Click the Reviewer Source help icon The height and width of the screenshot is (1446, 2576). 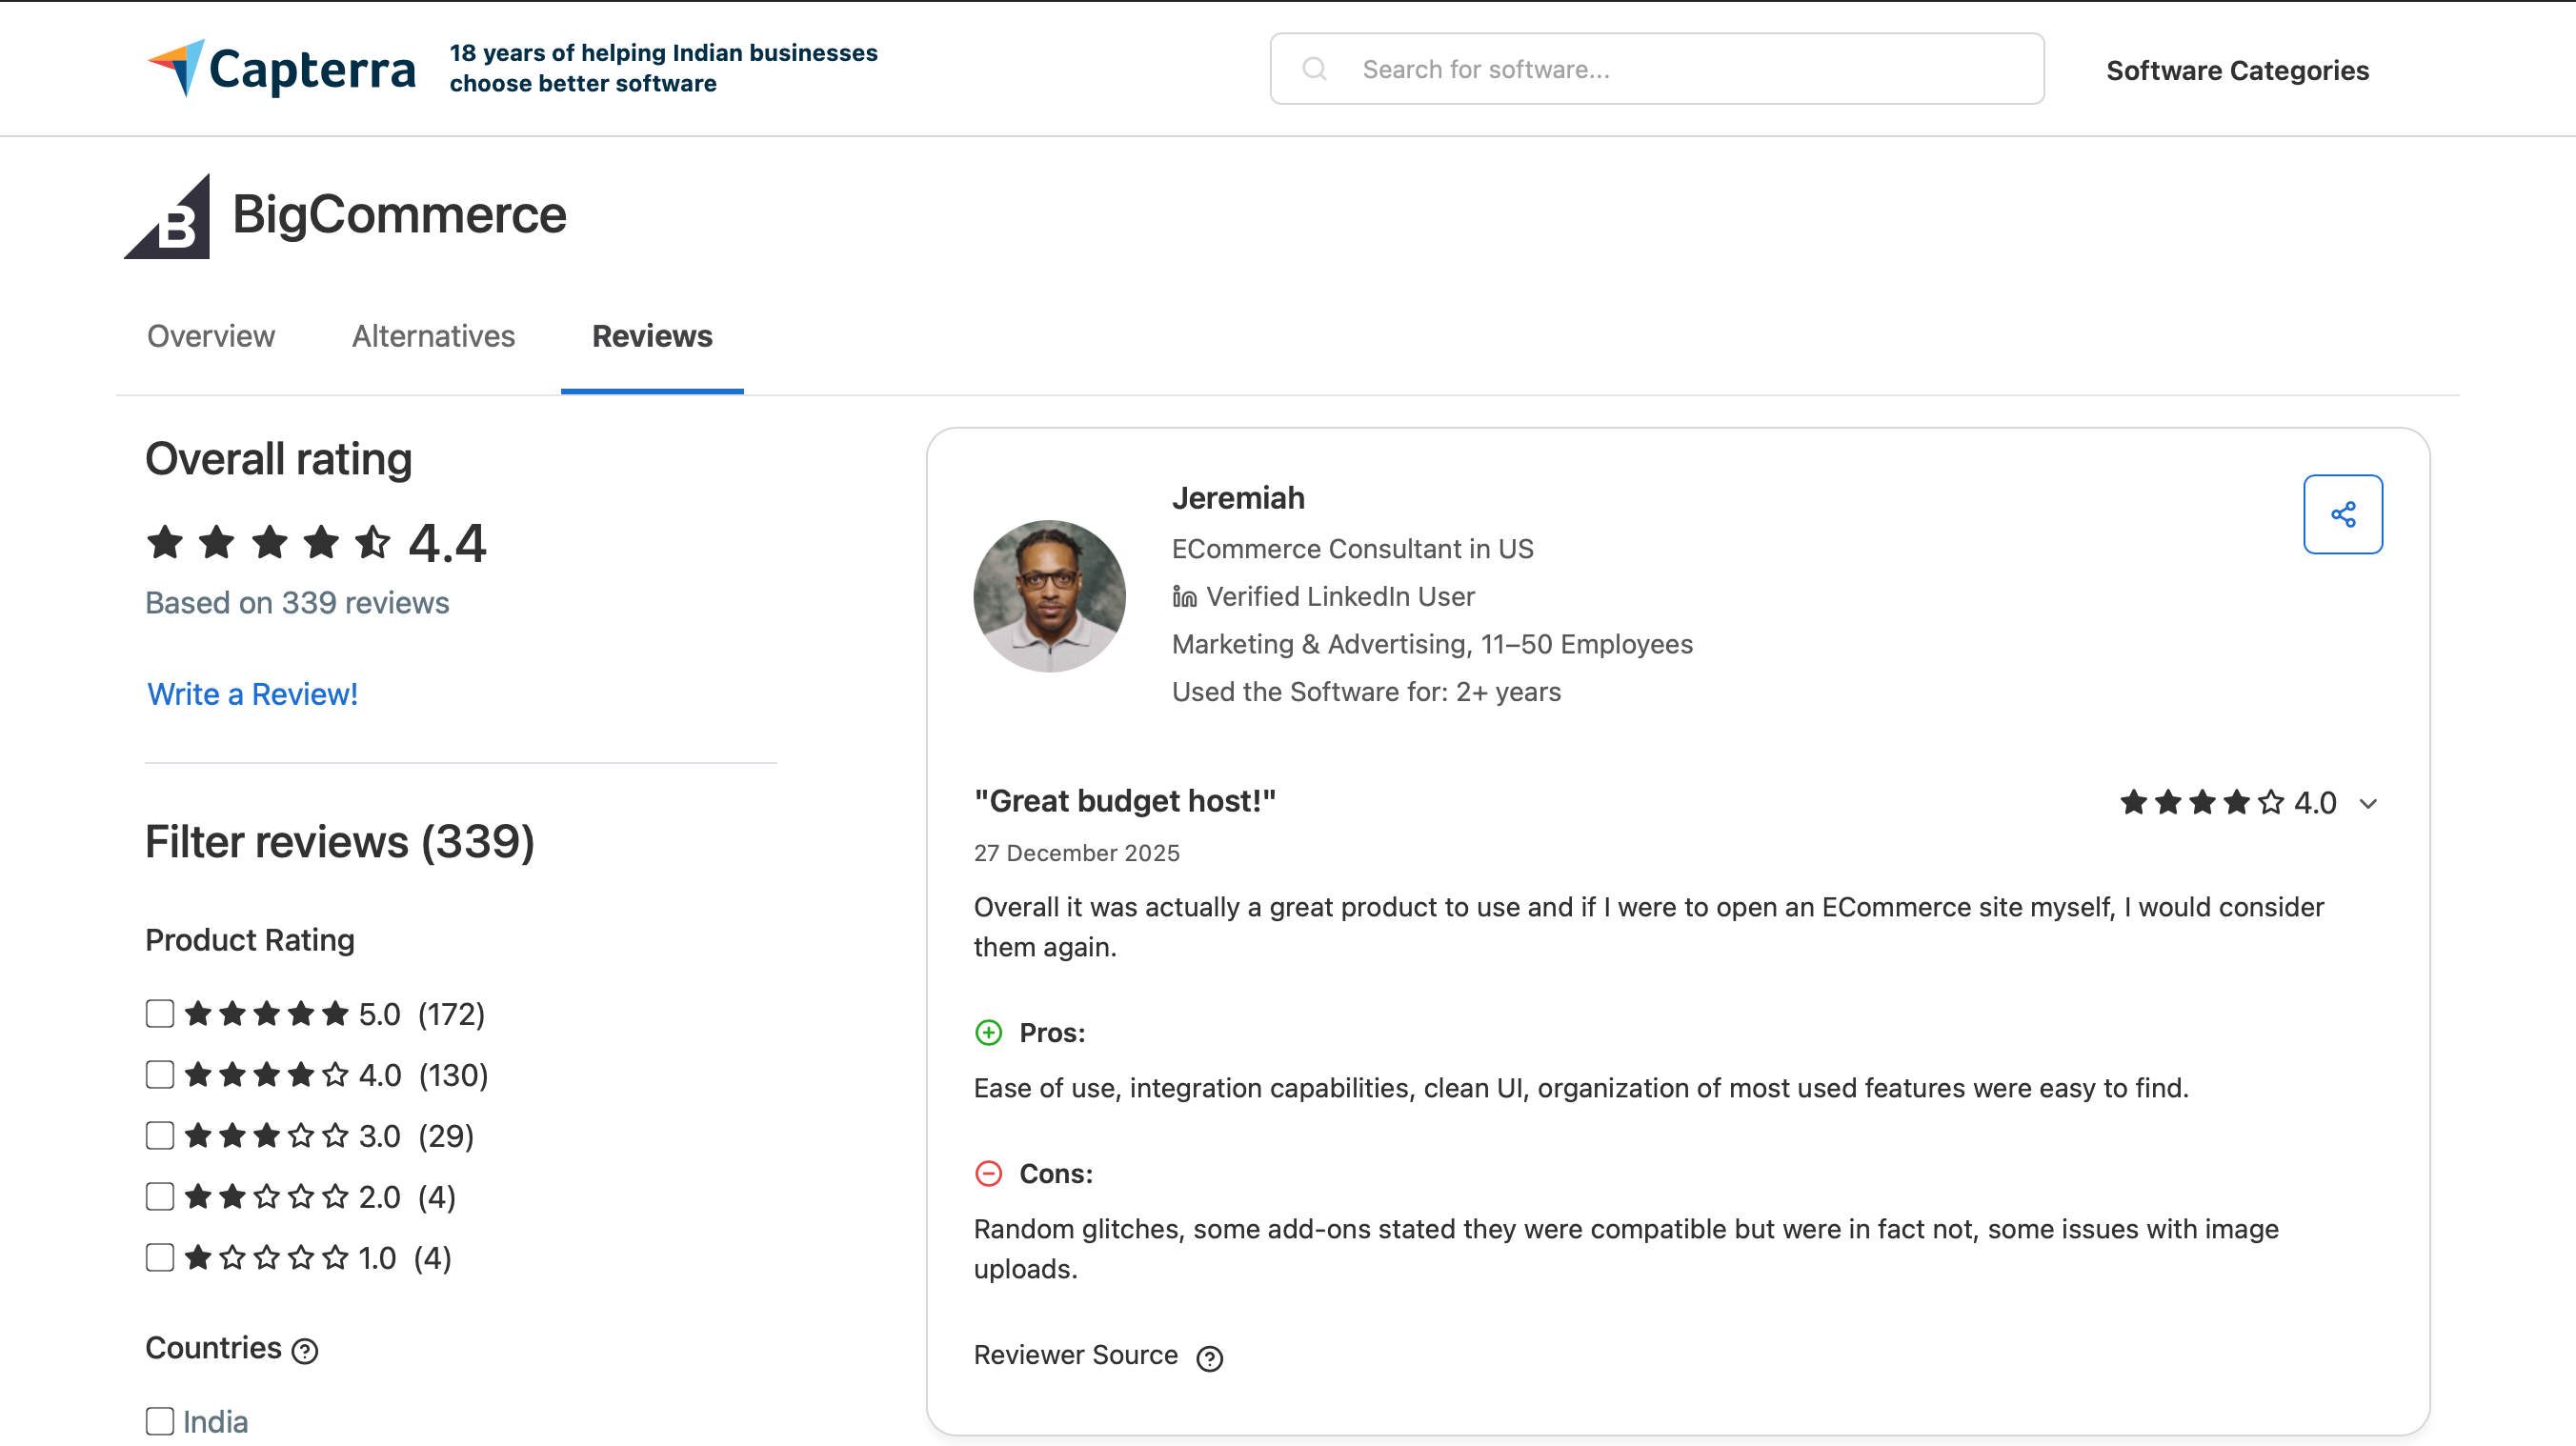click(x=1210, y=1357)
